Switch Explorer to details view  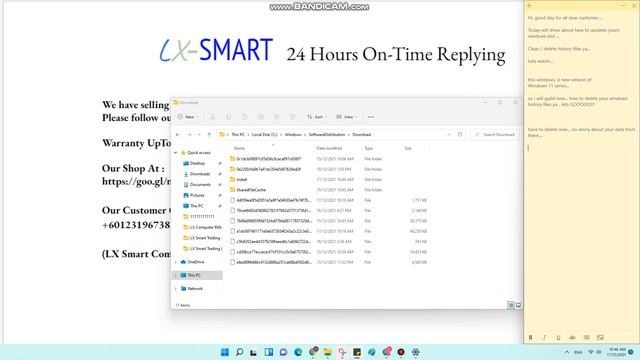coord(511,305)
